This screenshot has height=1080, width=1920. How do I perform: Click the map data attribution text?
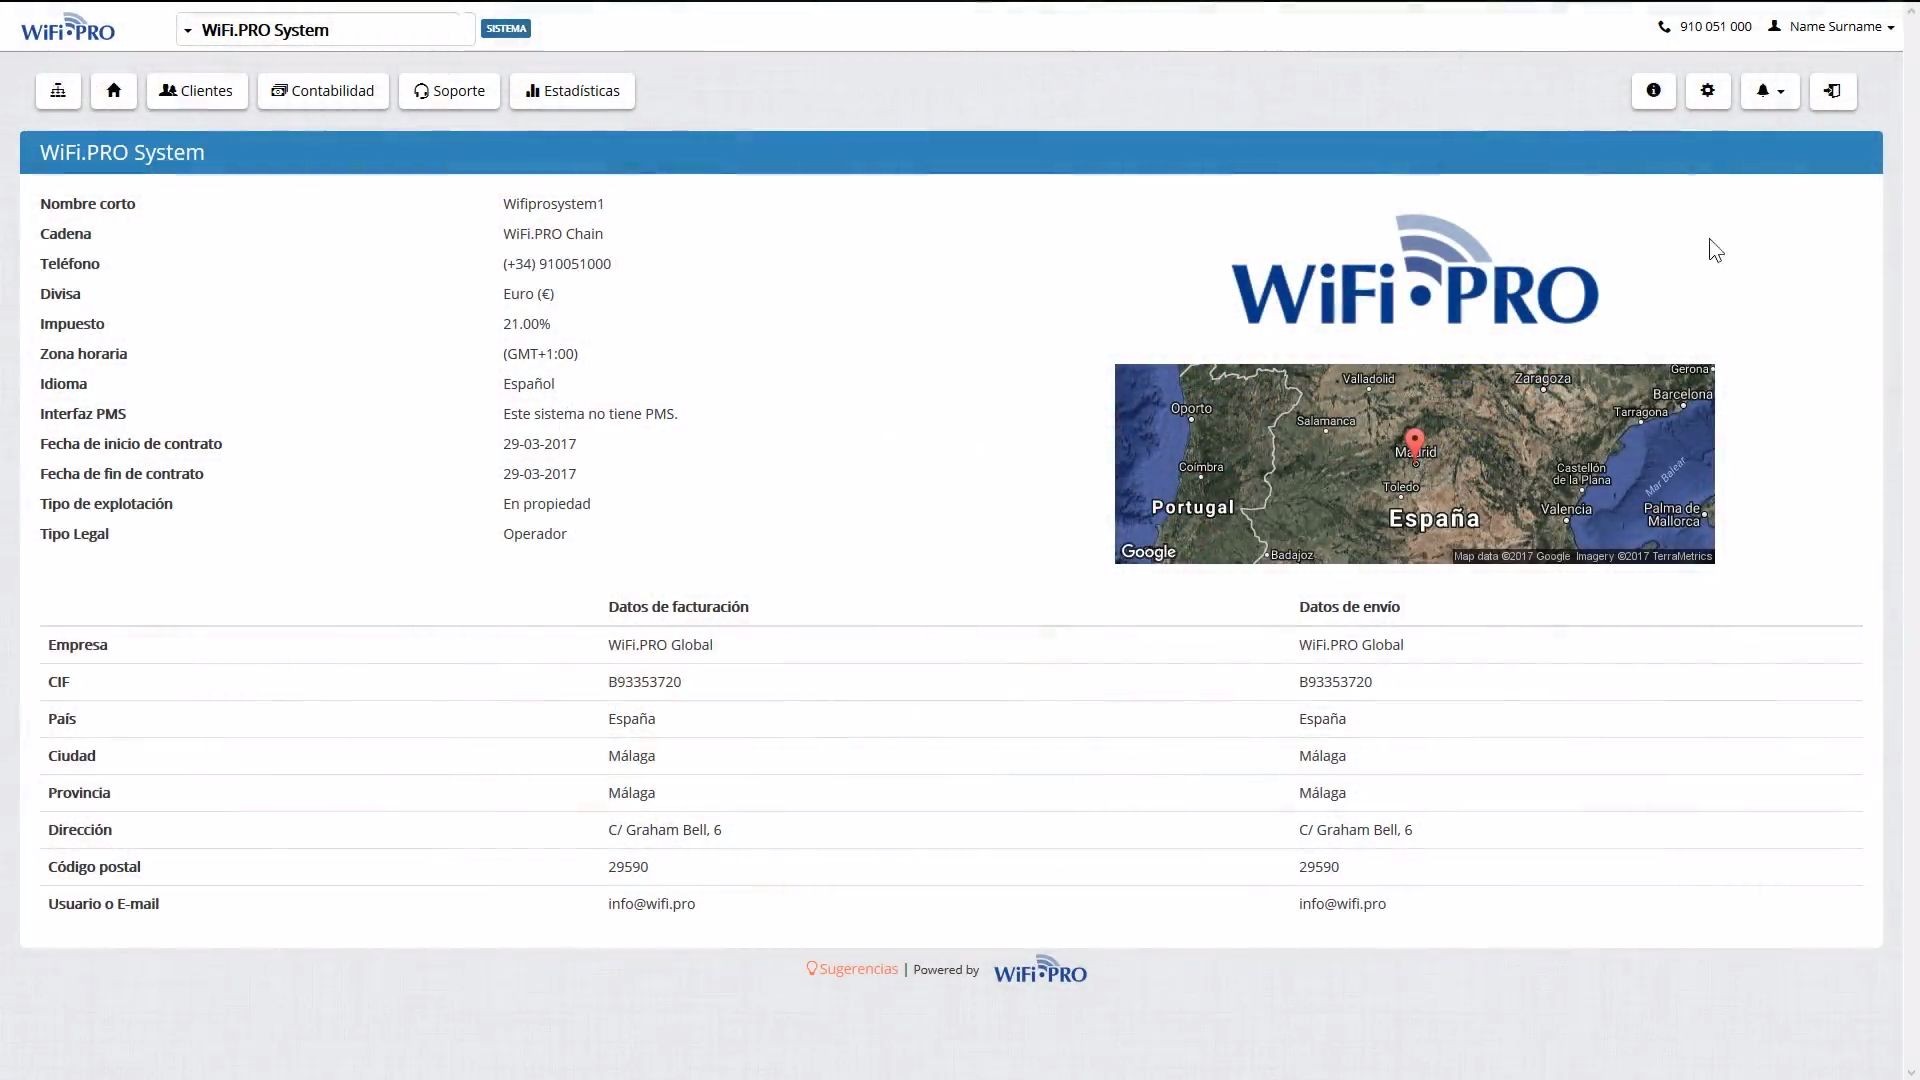click(x=1583, y=556)
